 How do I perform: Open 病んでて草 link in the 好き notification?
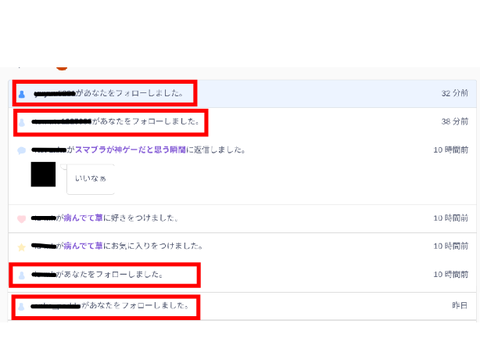pyautogui.click(x=83, y=218)
